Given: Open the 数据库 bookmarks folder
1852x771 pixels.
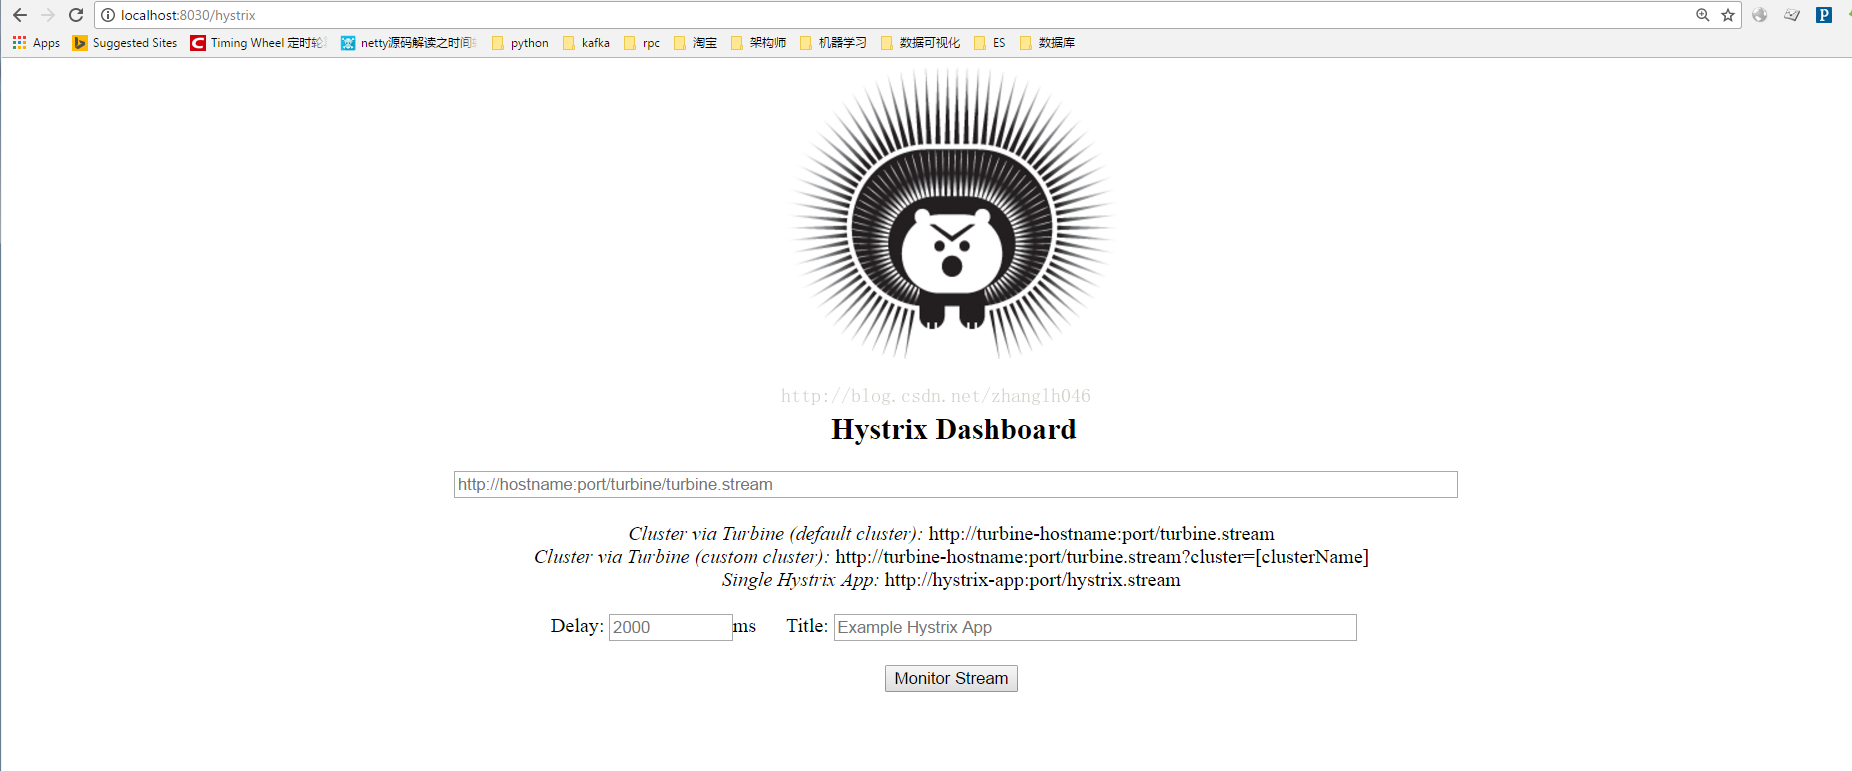Looking at the screenshot, I should (x=1047, y=43).
